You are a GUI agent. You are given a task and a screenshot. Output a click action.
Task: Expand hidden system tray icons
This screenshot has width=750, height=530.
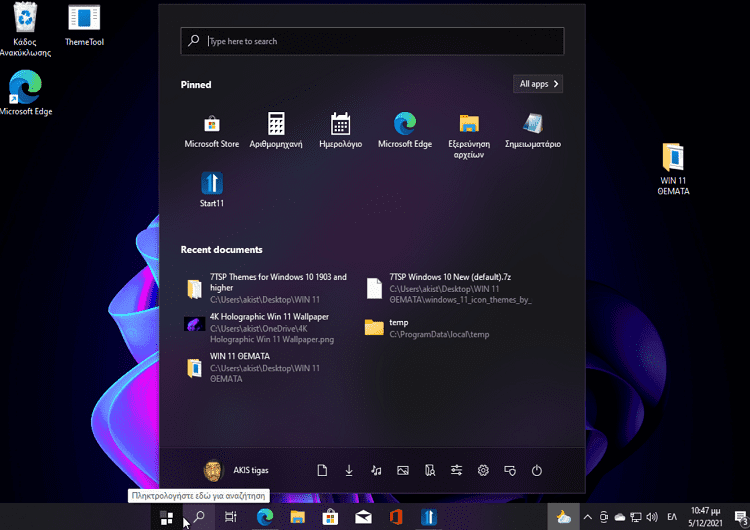pyautogui.click(x=588, y=517)
